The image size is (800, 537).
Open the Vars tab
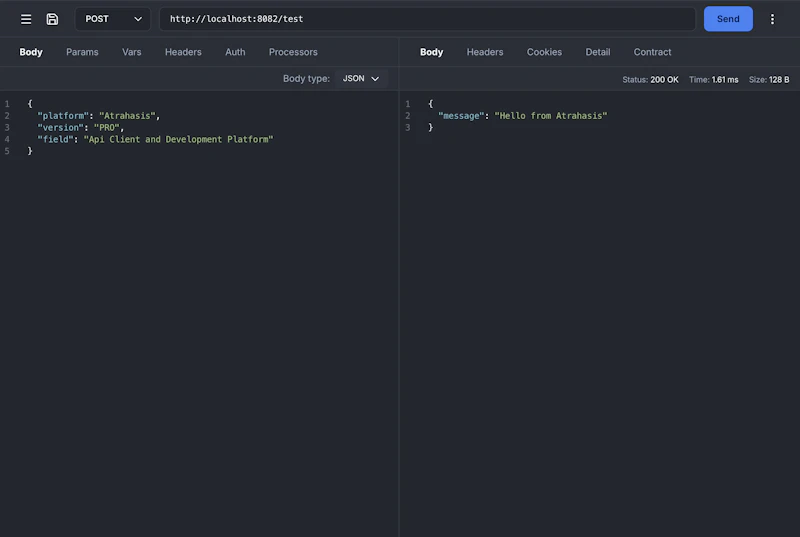pyautogui.click(x=132, y=52)
